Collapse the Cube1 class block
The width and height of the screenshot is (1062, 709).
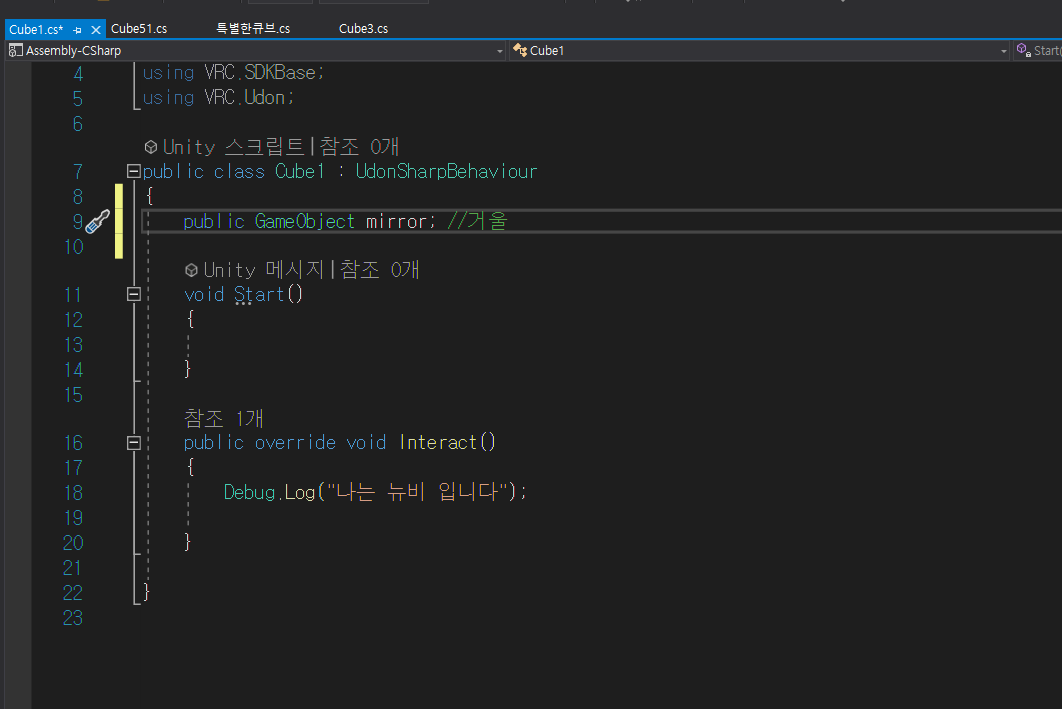click(133, 171)
